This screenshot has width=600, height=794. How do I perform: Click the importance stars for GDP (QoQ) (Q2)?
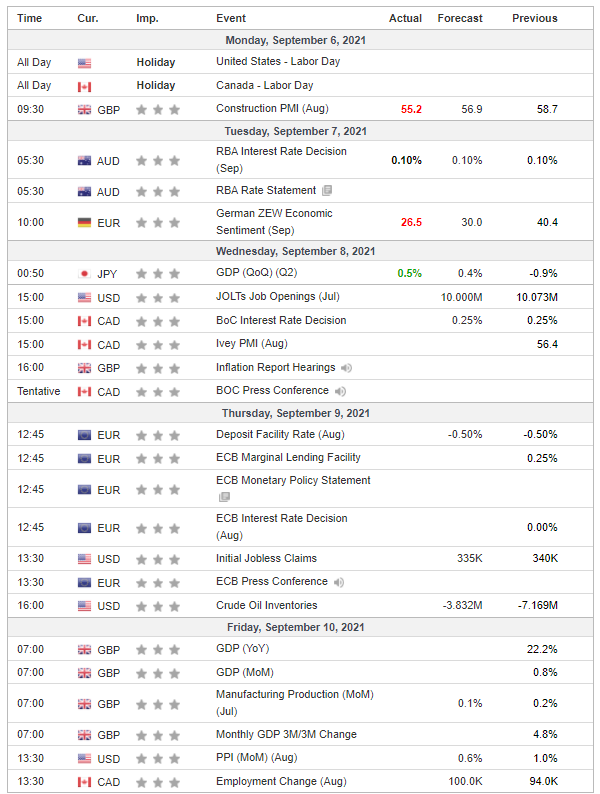[x=158, y=274]
